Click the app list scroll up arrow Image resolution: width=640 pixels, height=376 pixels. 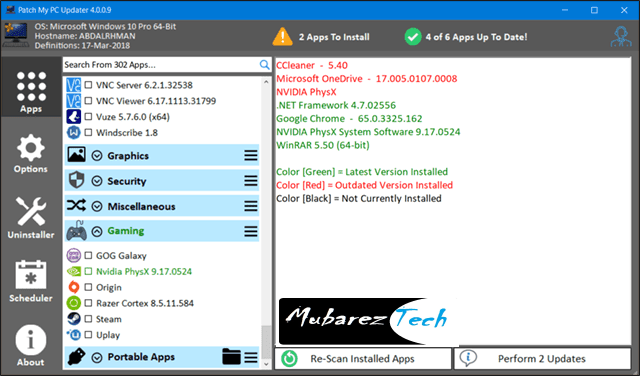[x=266, y=82]
